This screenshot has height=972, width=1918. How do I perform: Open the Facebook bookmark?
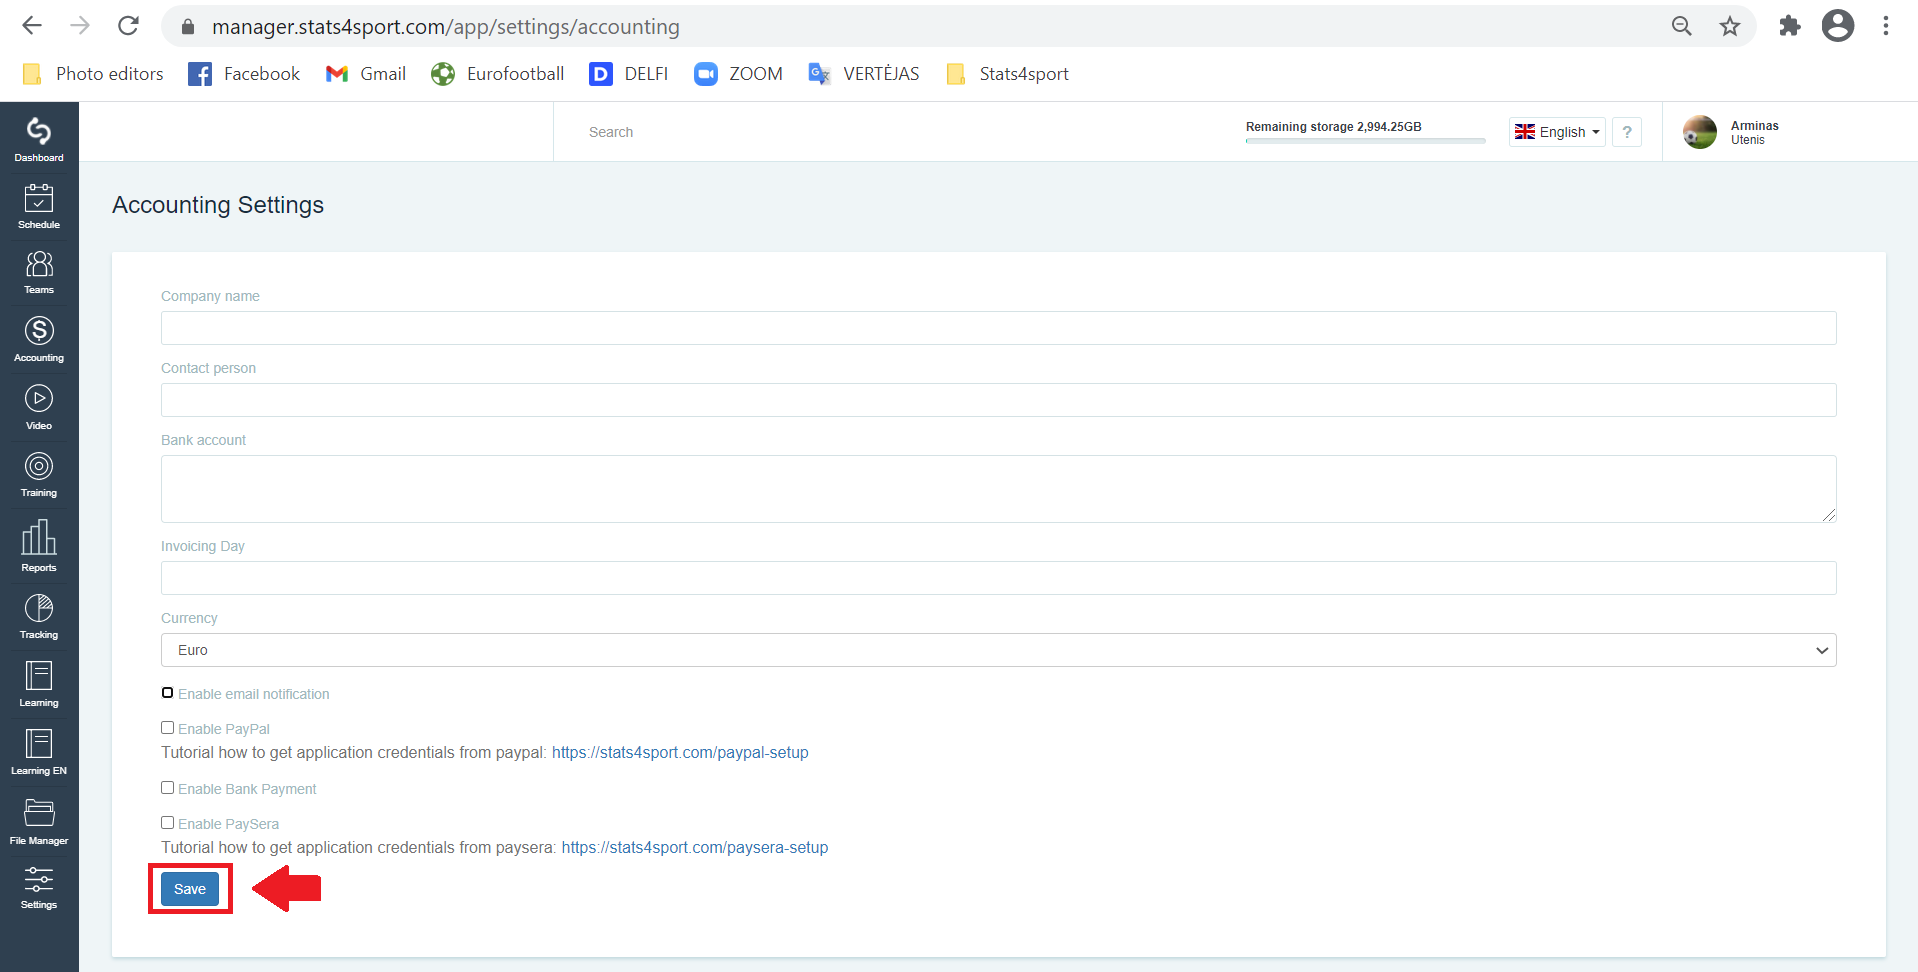tap(244, 74)
